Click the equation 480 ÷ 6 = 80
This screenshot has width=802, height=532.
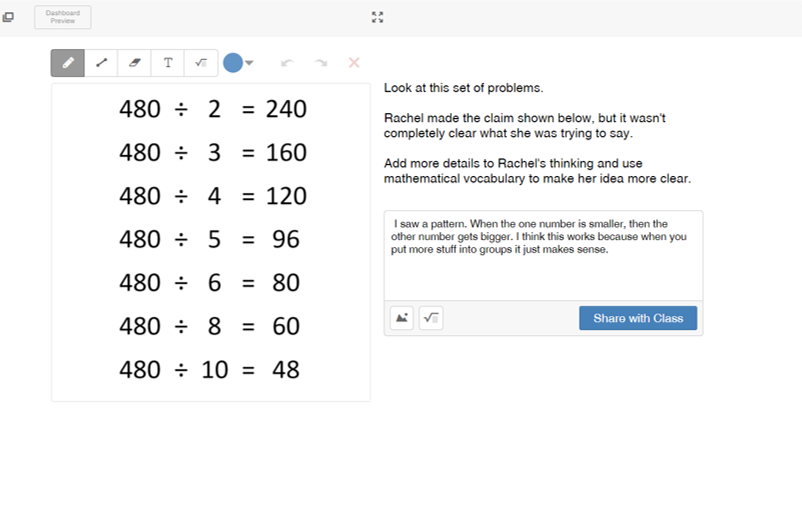[210, 283]
